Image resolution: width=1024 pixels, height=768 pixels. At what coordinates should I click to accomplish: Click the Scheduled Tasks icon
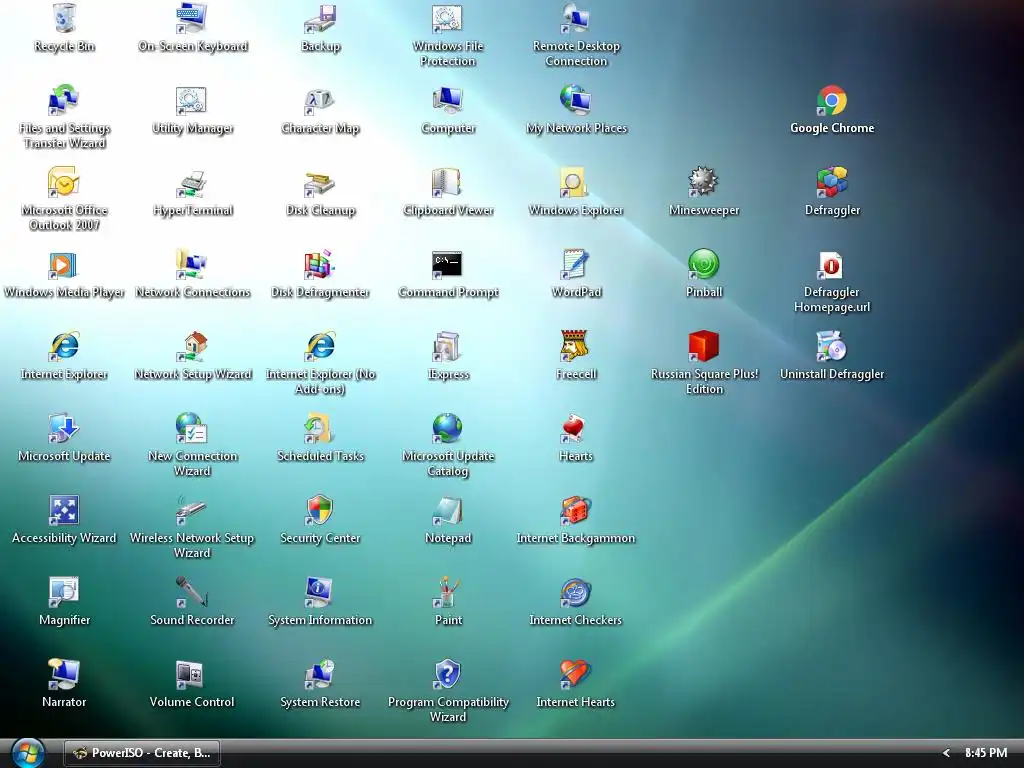(x=320, y=428)
